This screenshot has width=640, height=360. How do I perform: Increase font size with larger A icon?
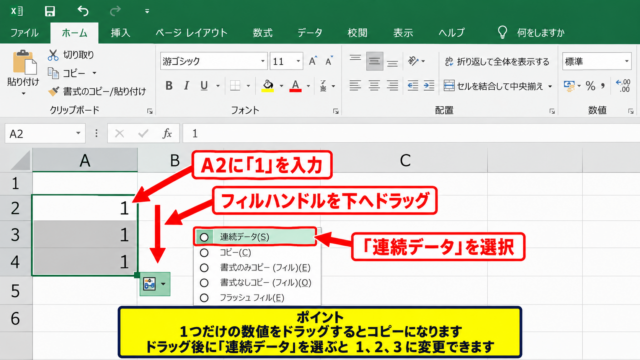coord(313,61)
